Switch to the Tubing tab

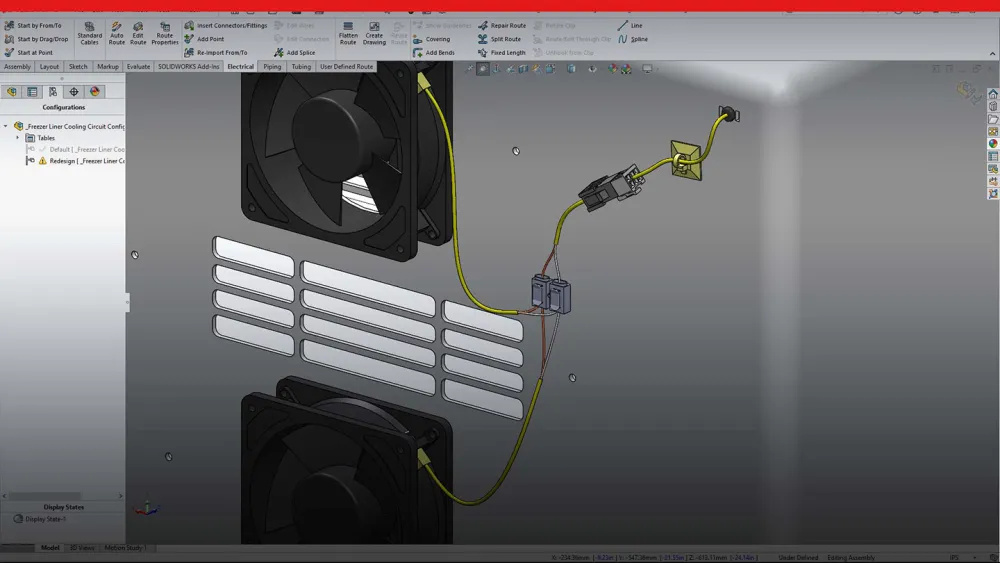(301, 66)
